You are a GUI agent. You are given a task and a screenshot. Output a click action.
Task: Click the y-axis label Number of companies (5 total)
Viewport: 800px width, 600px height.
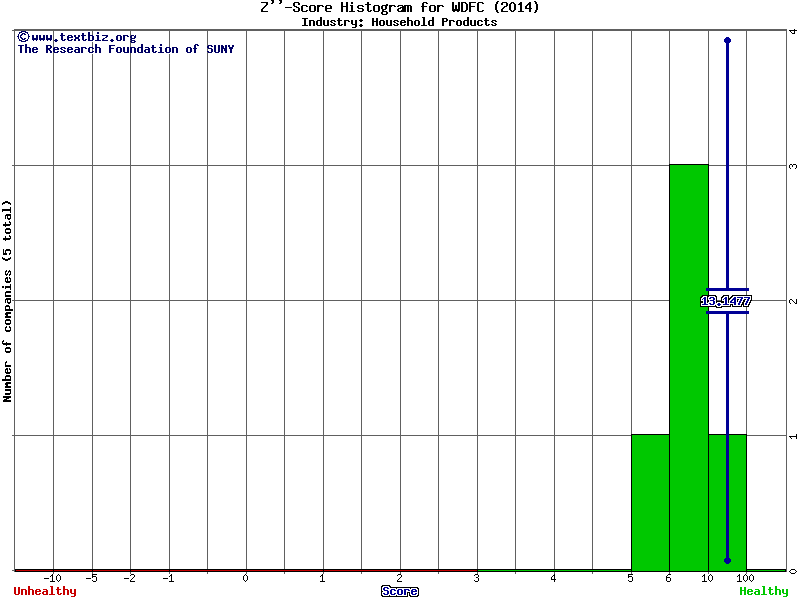click(x=7, y=301)
